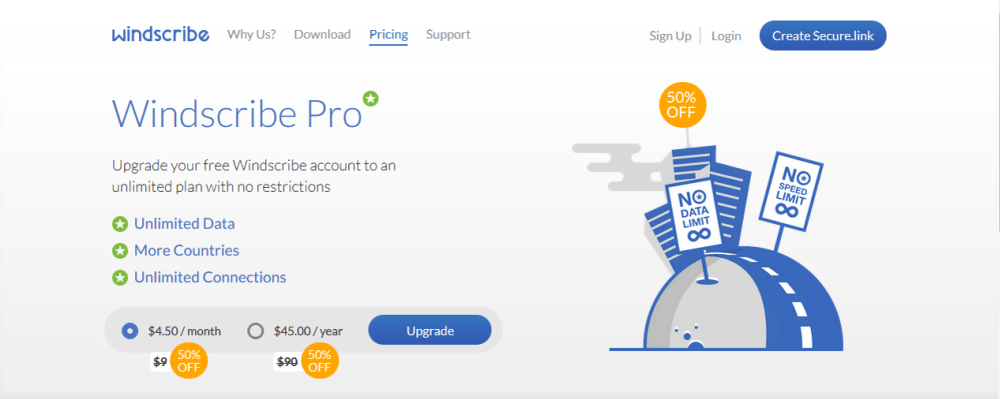
Task: Click the 50% OFF badge under monthly price
Action: 189,361
